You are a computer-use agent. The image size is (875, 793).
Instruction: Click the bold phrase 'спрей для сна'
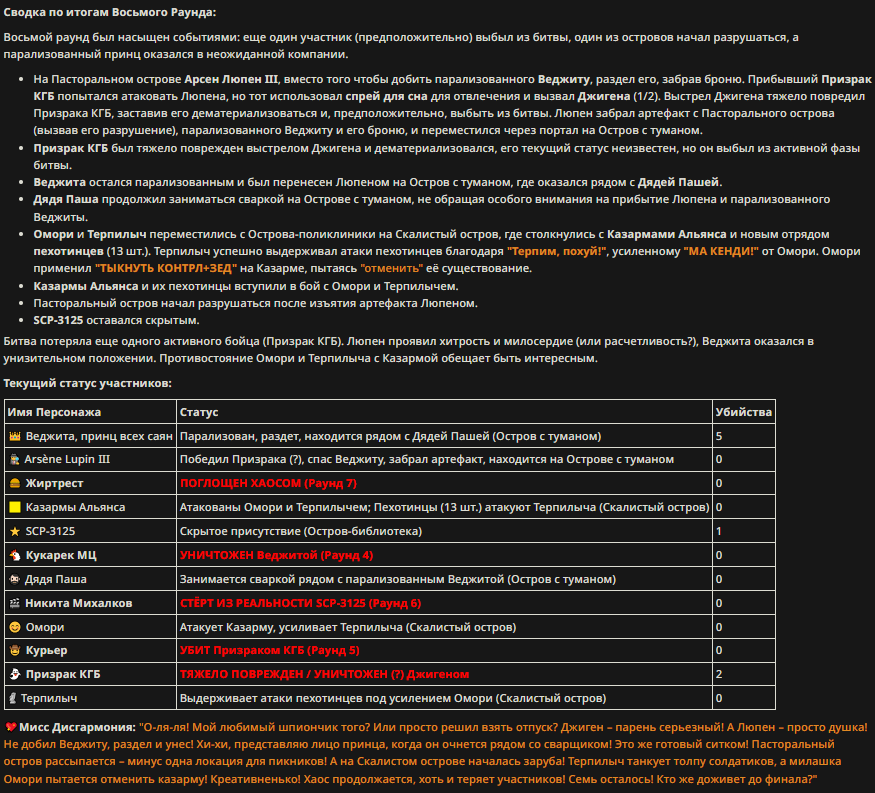click(x=386, y=97)
